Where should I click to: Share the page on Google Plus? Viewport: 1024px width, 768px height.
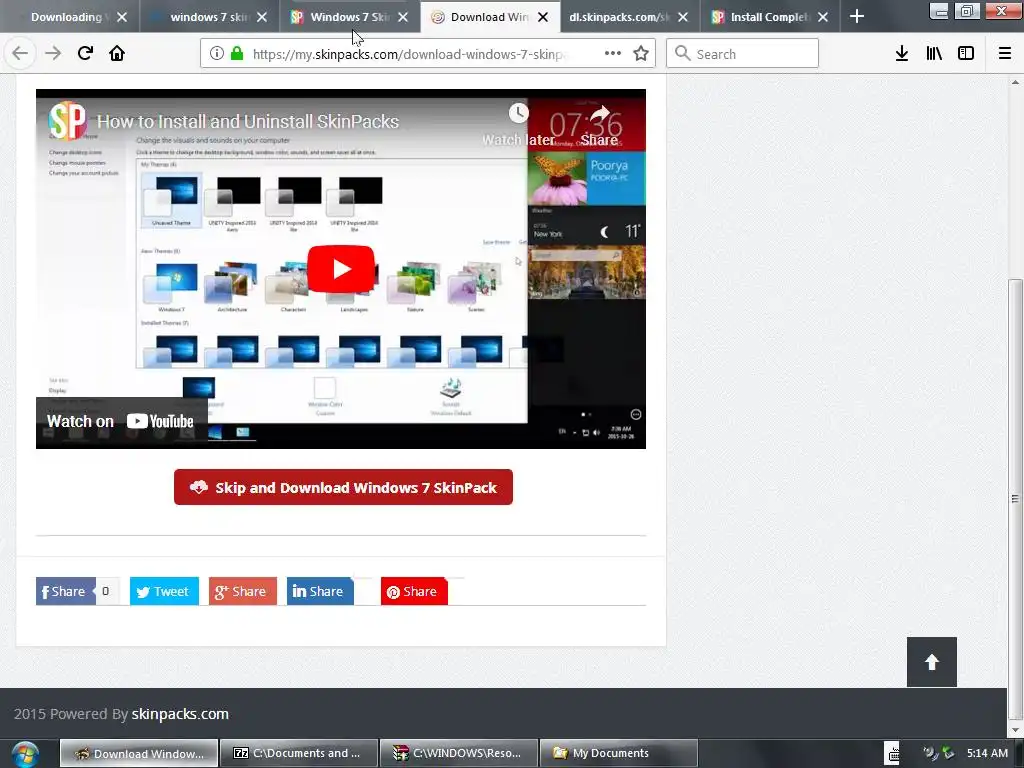pyautogui.click(x=242, y=591)
